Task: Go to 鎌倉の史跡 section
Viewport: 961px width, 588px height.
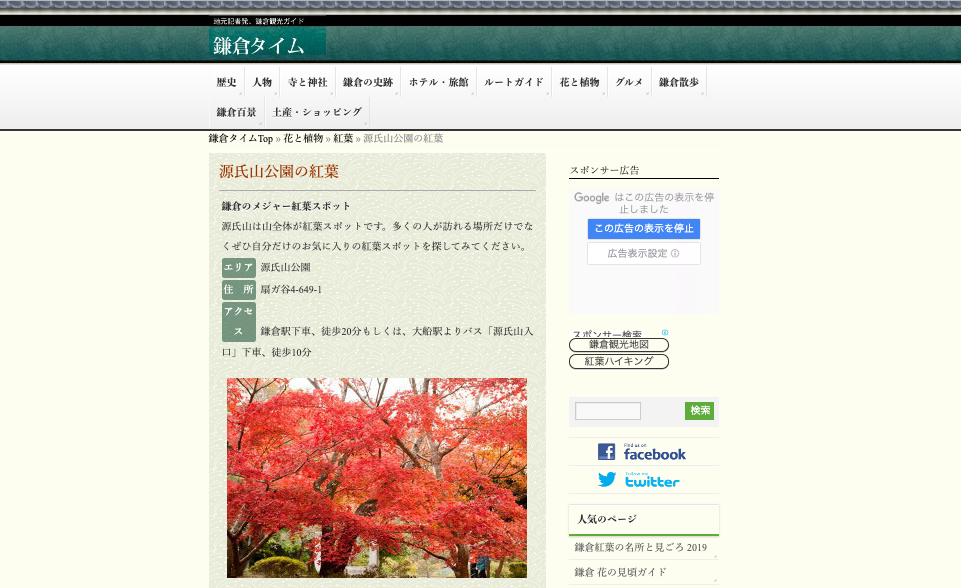Action: (368, 82)
